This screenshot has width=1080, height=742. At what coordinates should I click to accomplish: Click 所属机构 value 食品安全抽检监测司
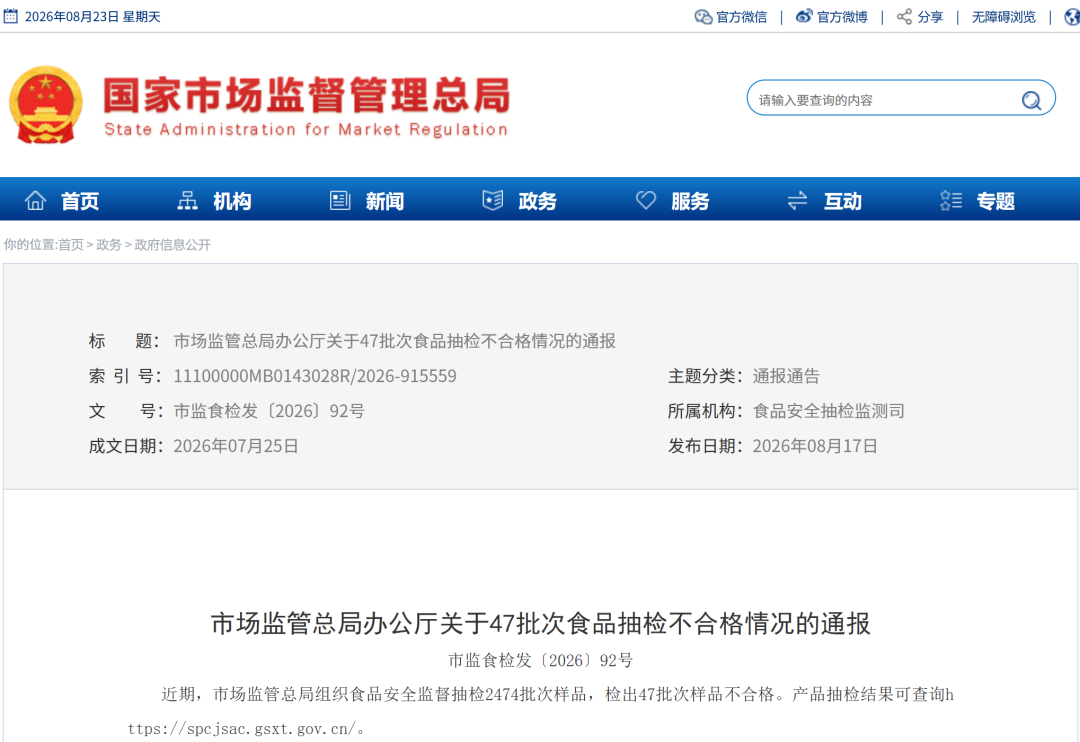(829, 411)
